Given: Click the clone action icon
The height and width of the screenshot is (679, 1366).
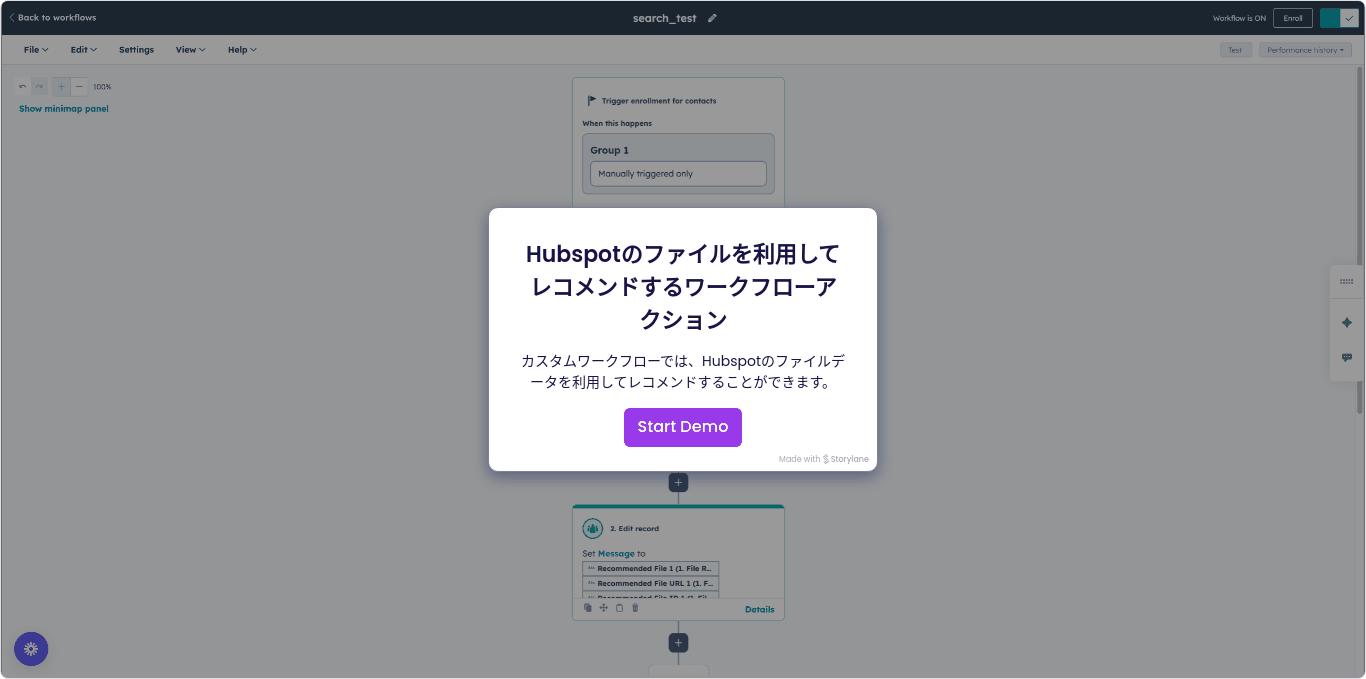Looking at the screenshot, I should [x=588, y=608].
